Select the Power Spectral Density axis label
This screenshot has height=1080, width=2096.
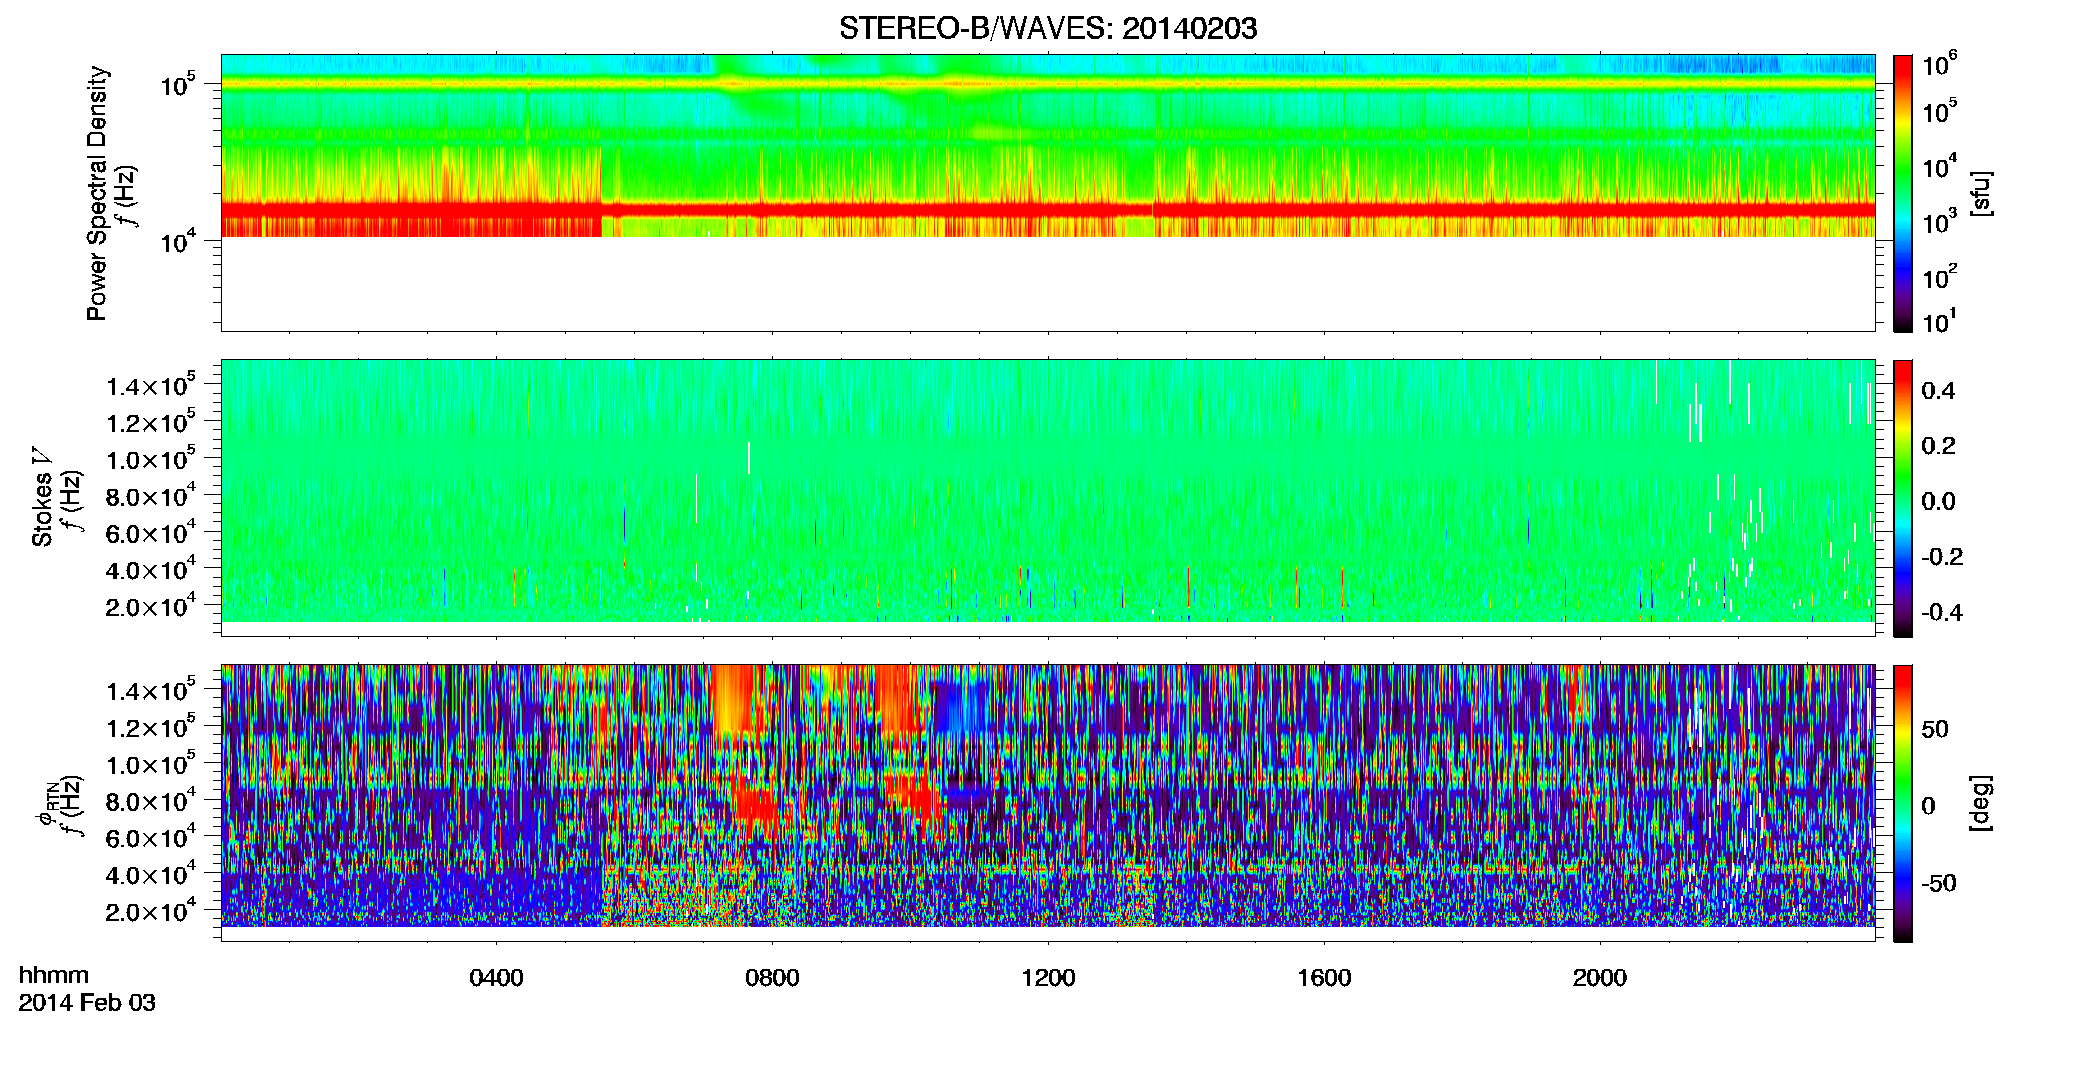pyautogui.click(x=97, y=193)
